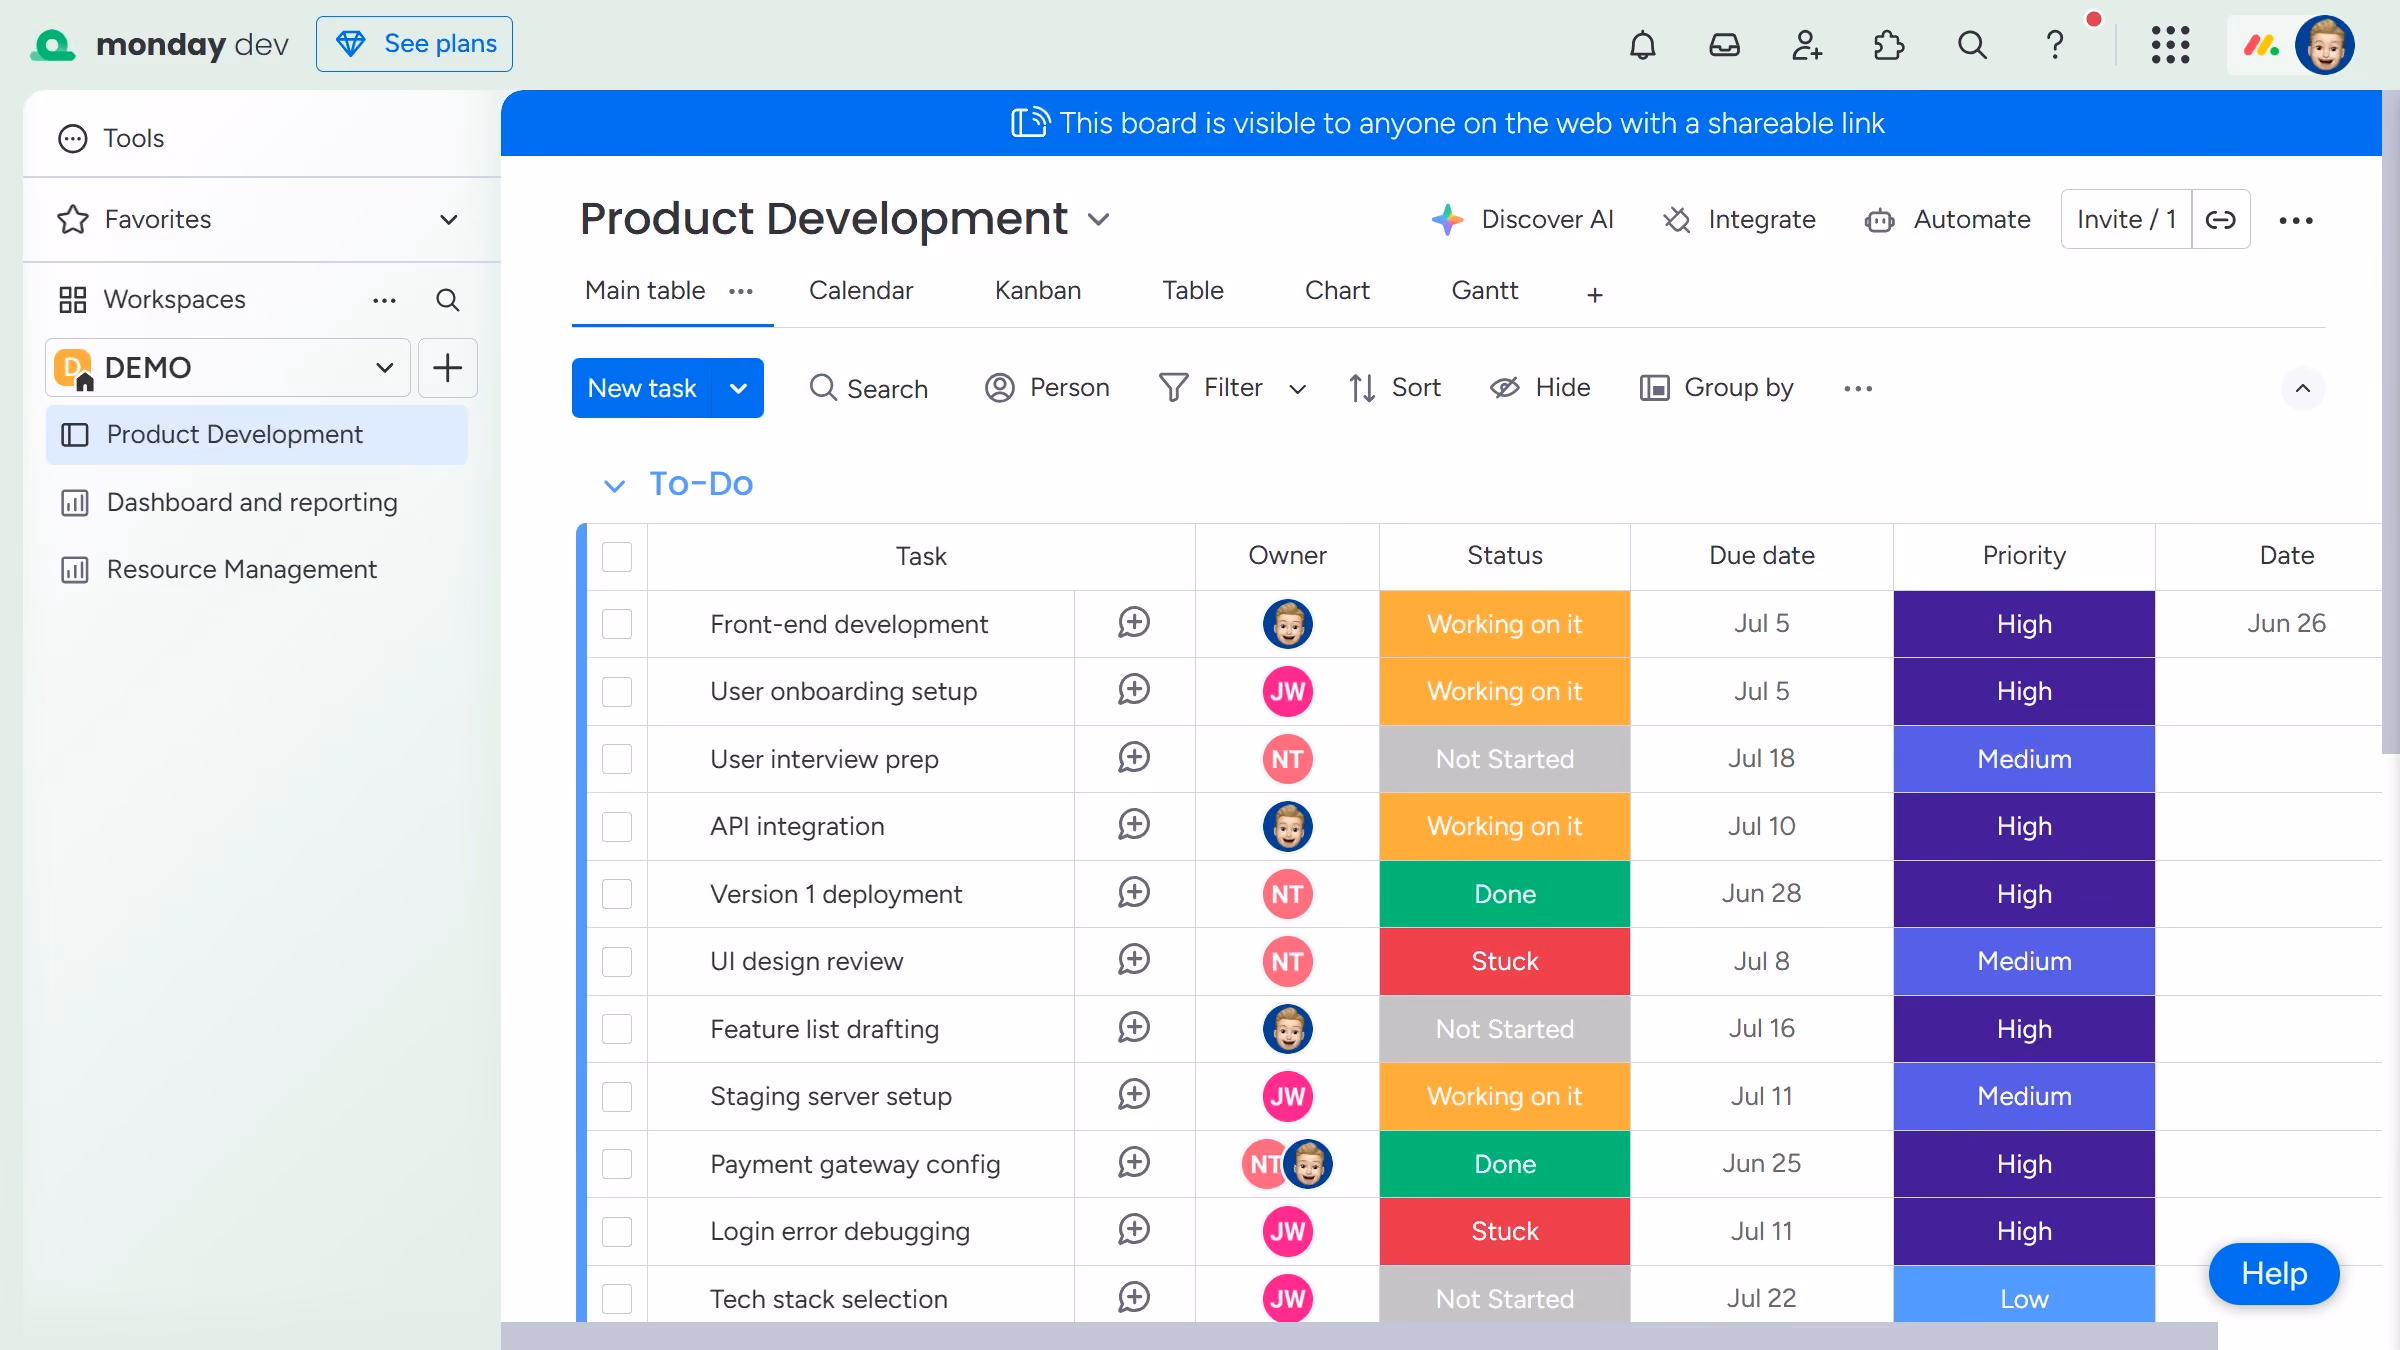Image resolution: width=2400 pixels, height=1350 pixels.
Task: Add update to UI design review
Action: pyautogui.click(x=1133, y=960)
